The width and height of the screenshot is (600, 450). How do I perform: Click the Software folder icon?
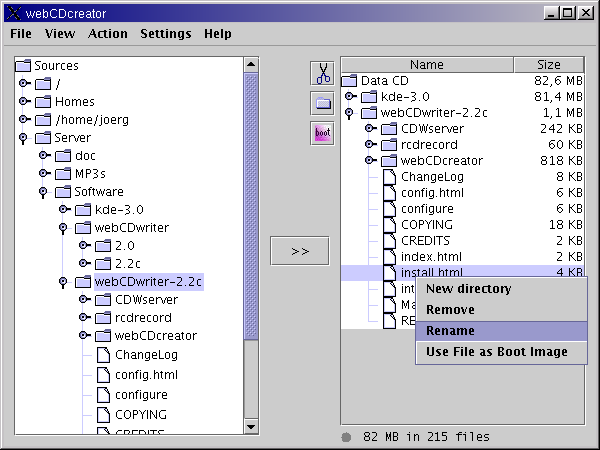(63, 192)
